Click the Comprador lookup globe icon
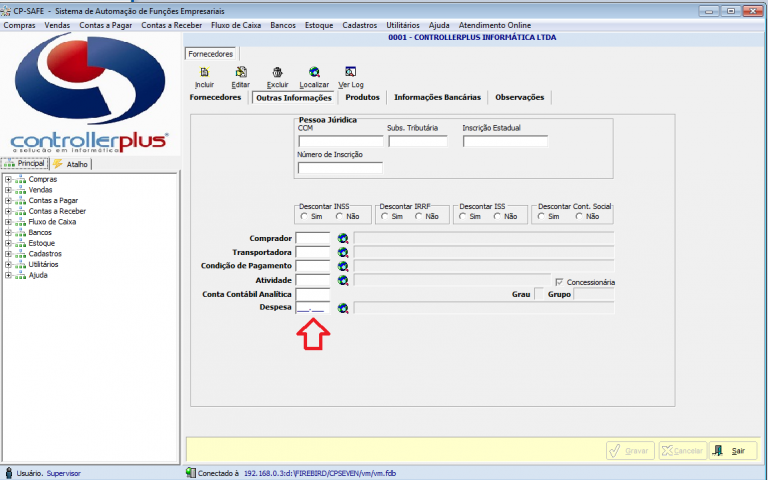The image size is (768, 480). point(343,239)
